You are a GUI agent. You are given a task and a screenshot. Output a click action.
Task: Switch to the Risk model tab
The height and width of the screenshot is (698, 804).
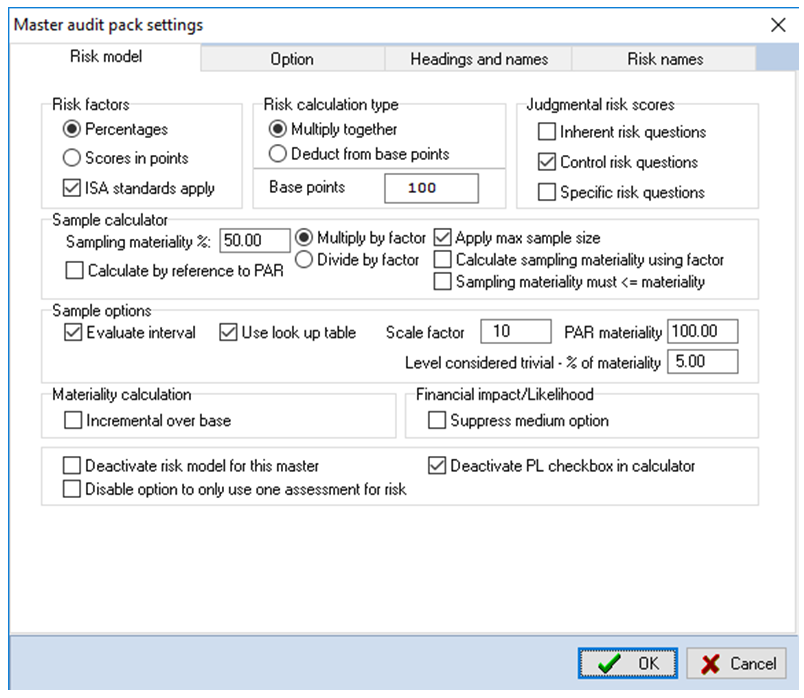(106, 57)
